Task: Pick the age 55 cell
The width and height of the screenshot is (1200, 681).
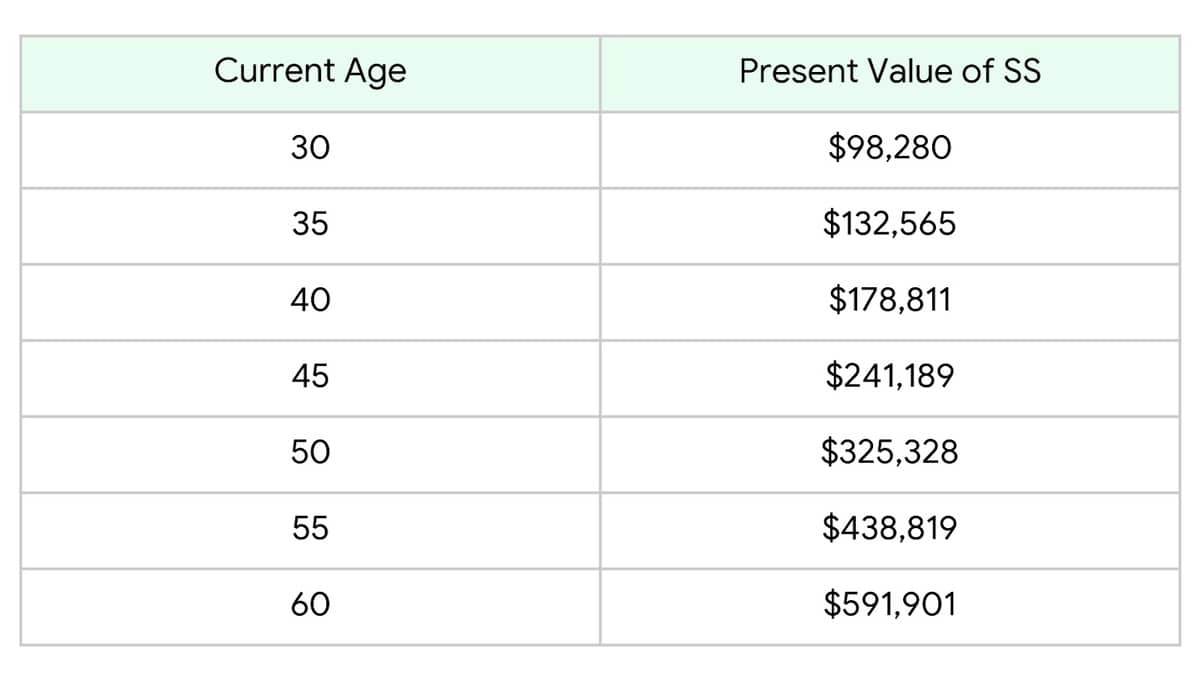Action: pyautogui.click(x=310, y=528)
